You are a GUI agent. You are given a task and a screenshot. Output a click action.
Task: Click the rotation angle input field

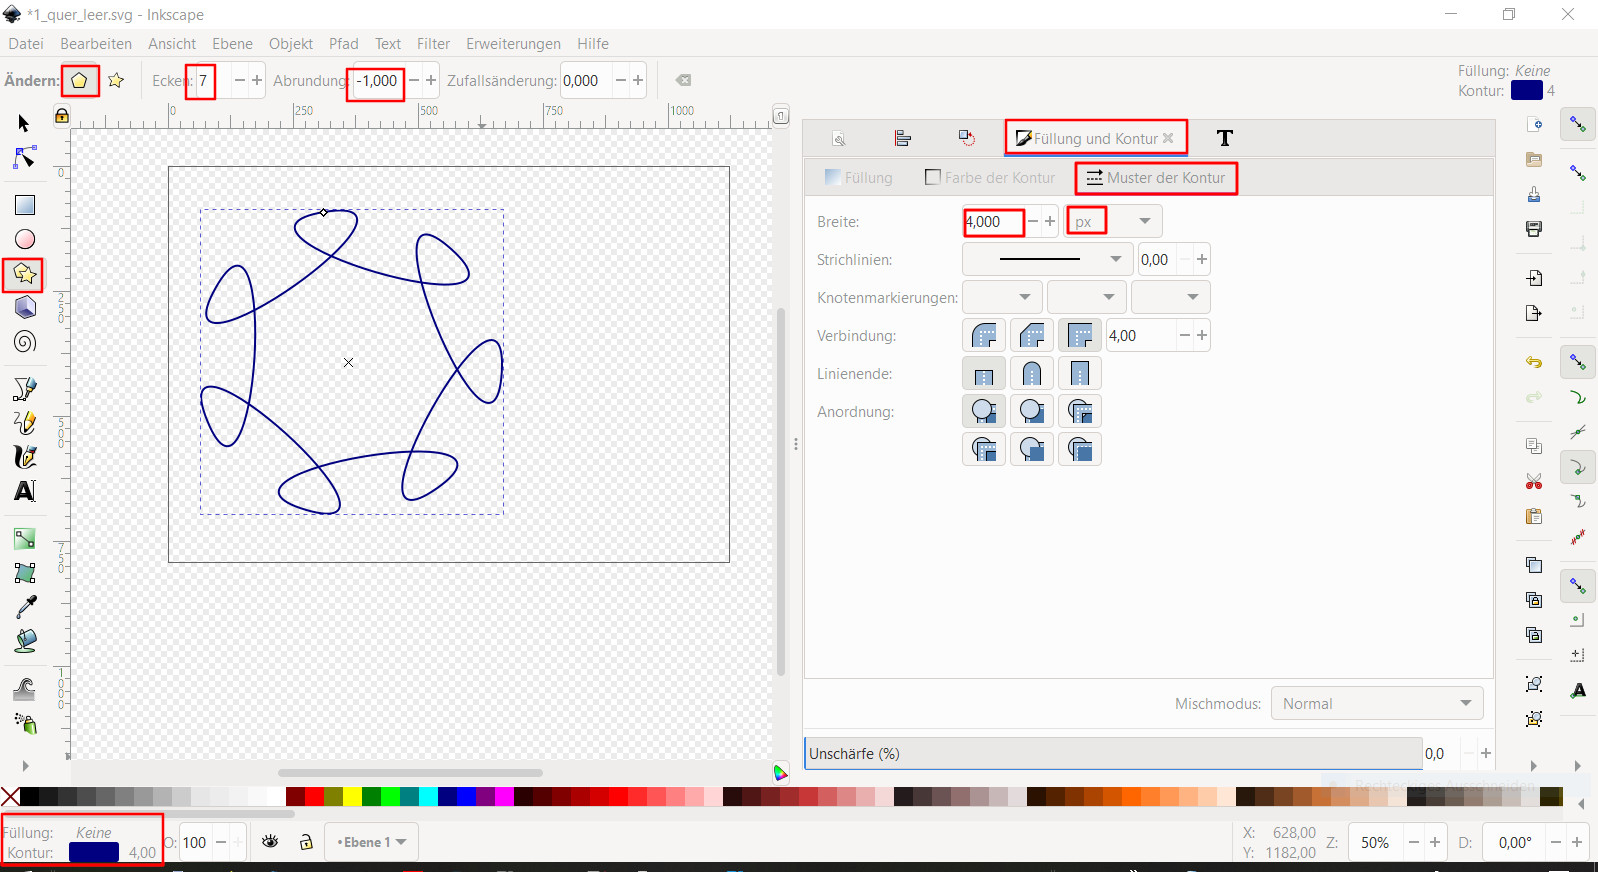tap(1516, 842)
